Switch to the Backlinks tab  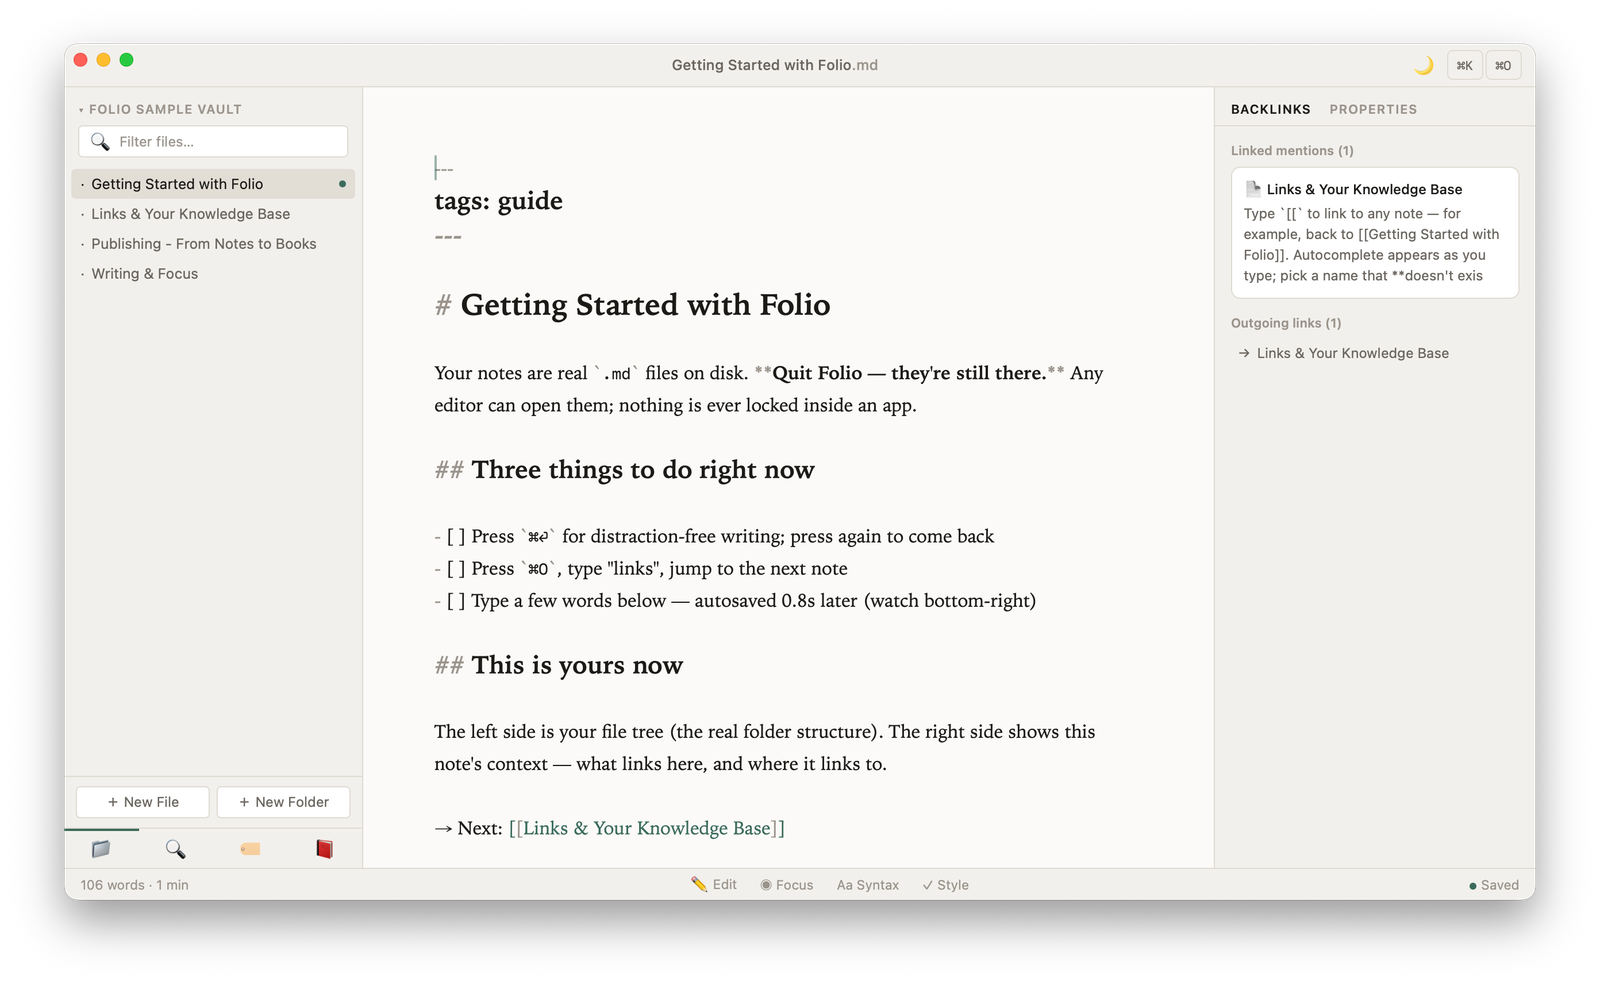click(1270, 109)
